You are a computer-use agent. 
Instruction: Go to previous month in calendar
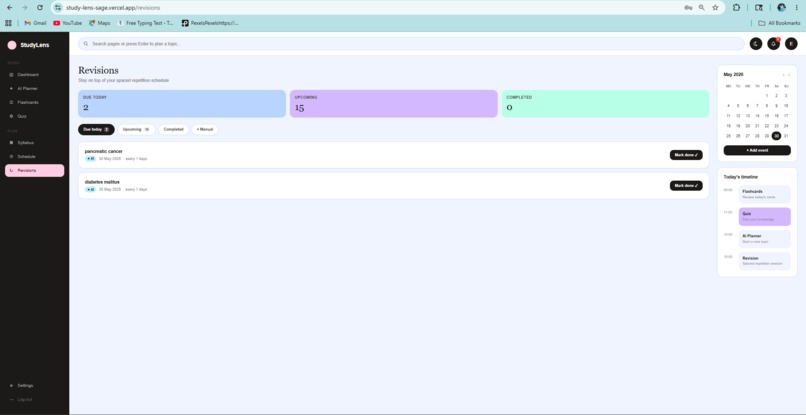[783, 75]
